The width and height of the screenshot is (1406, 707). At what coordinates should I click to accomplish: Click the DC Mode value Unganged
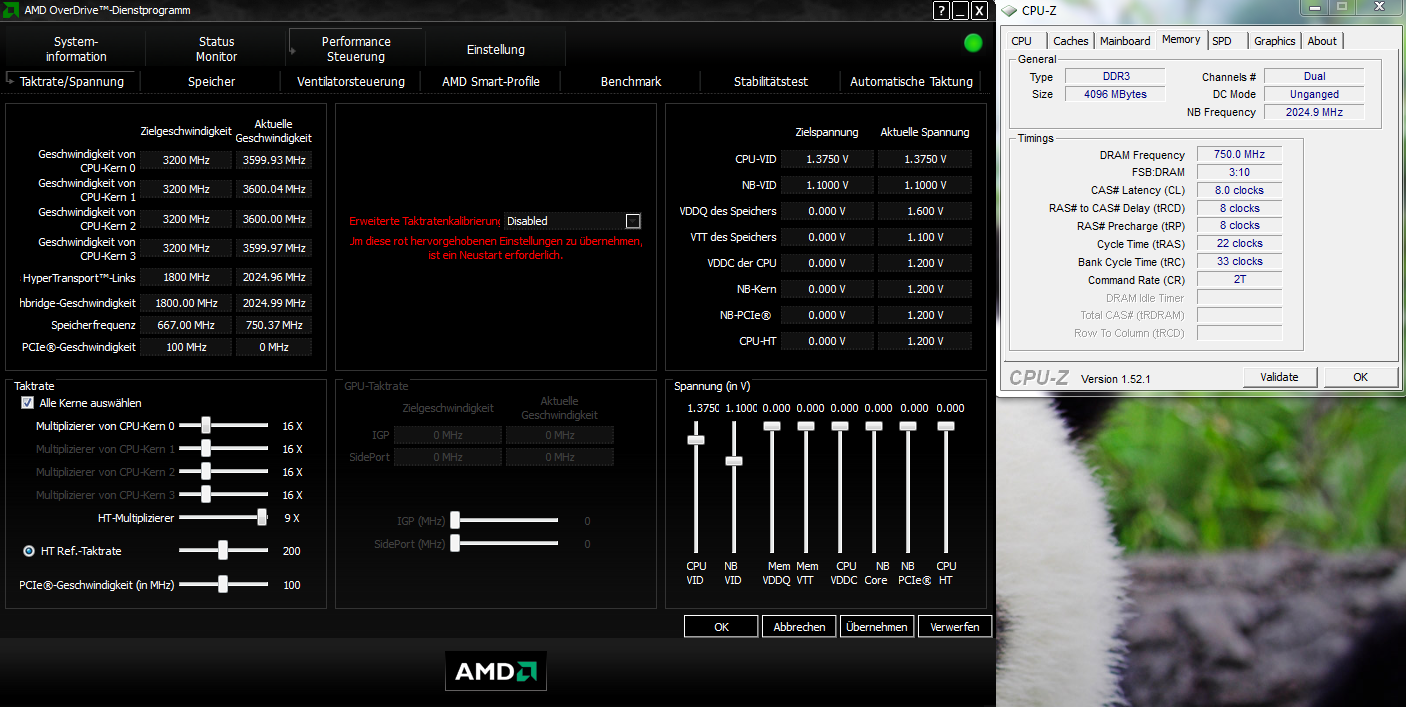1314,94
